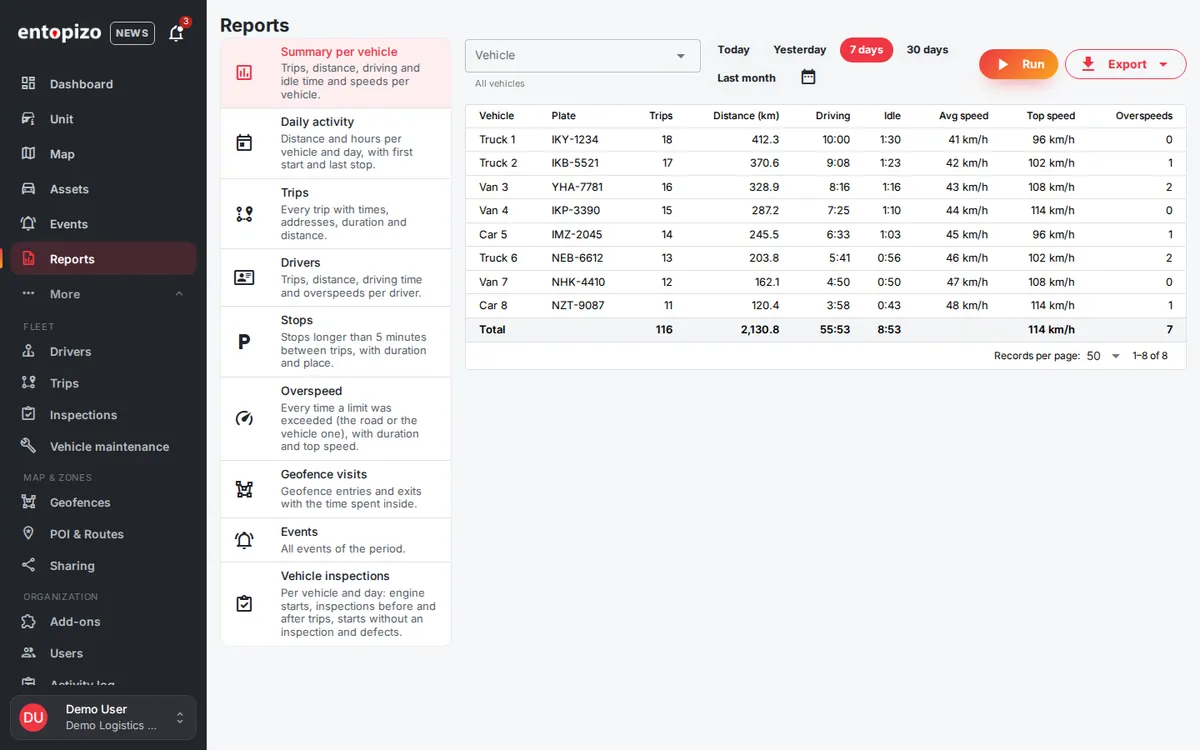The width and height of the screenshot is (1200, 750).
Task: Open Add-ons puzzle icon
Action: (29, 622)
